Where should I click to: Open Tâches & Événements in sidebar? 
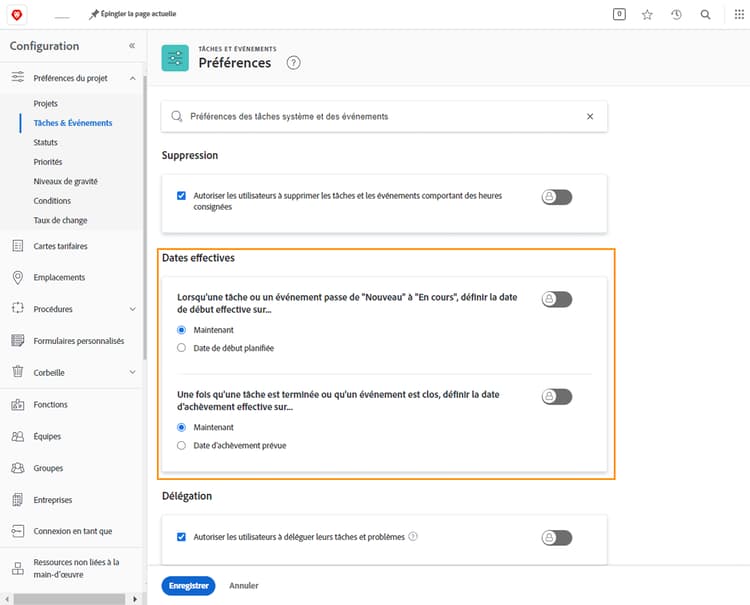tap(73, 123)
